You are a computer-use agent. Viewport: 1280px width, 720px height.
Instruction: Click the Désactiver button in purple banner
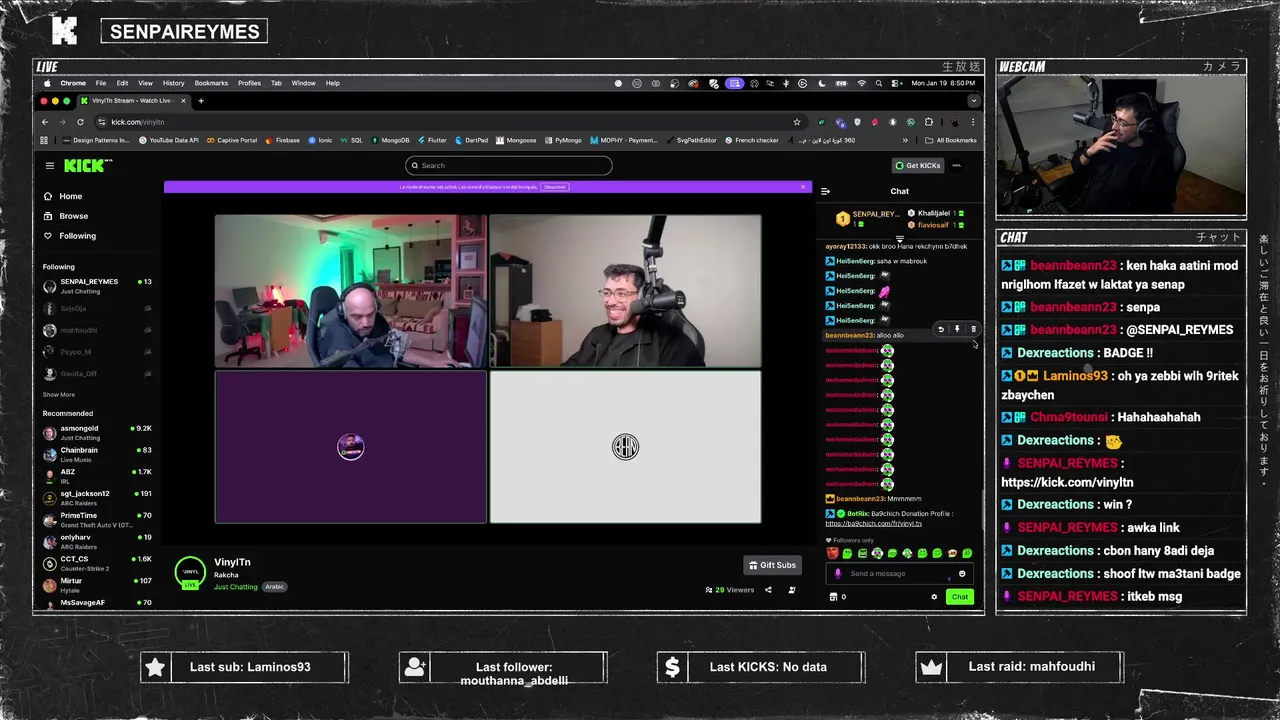point(556,187)
